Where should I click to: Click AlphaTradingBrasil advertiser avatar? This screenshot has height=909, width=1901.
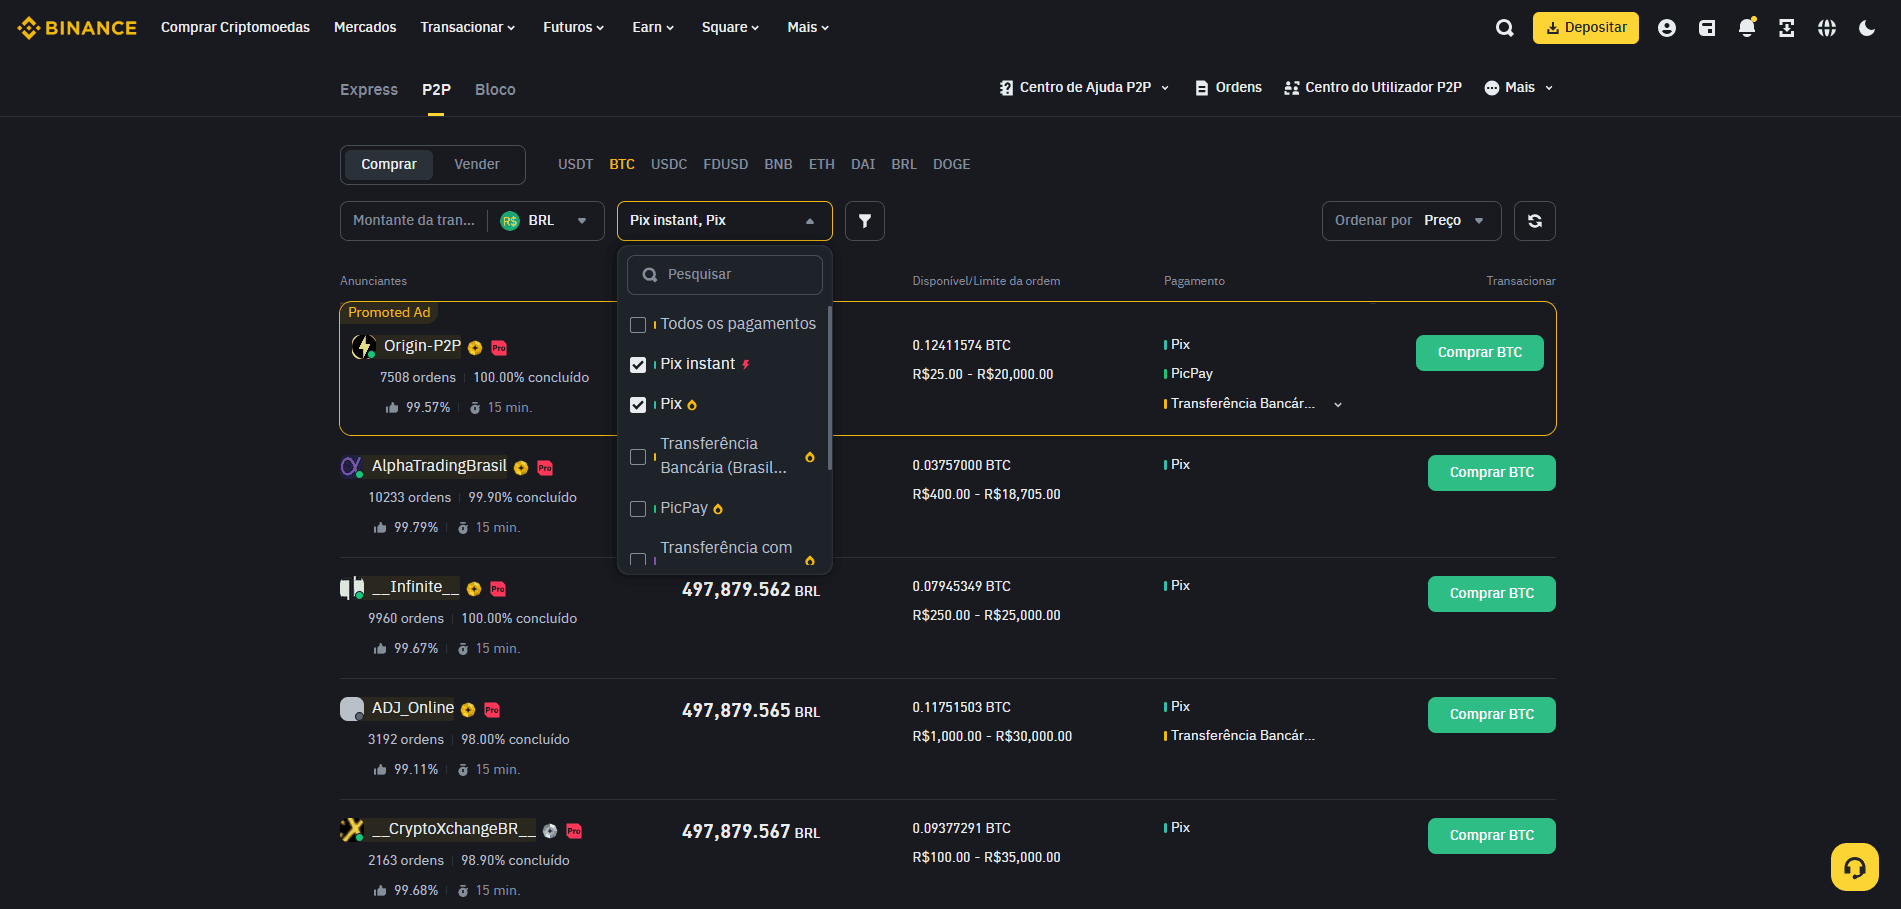click(x=351, y=467)
